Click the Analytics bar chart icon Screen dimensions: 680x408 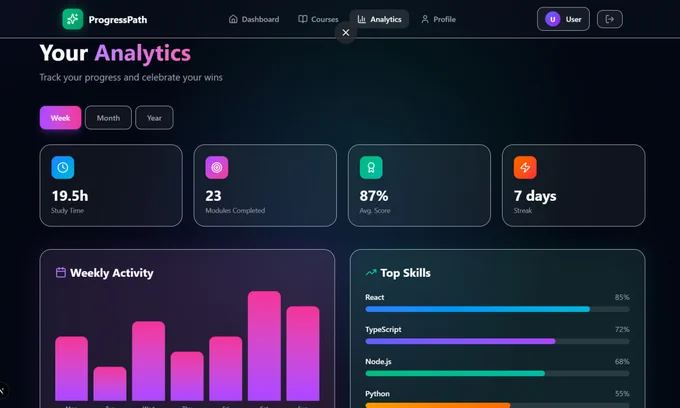coord(362,19)
